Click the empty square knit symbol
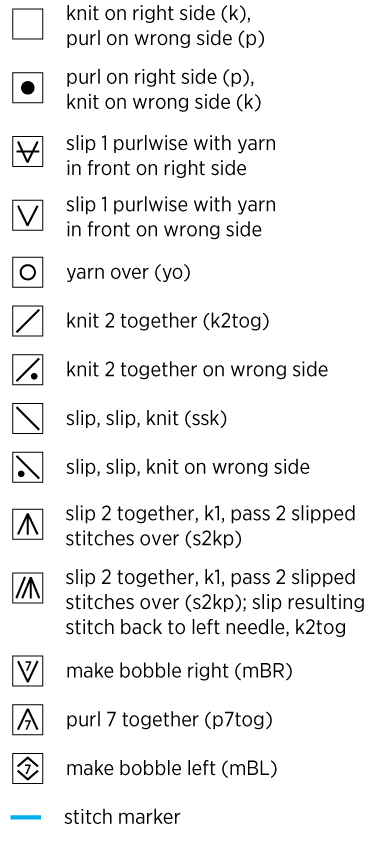Screen dimensions: 375x863 pos(28,25)
